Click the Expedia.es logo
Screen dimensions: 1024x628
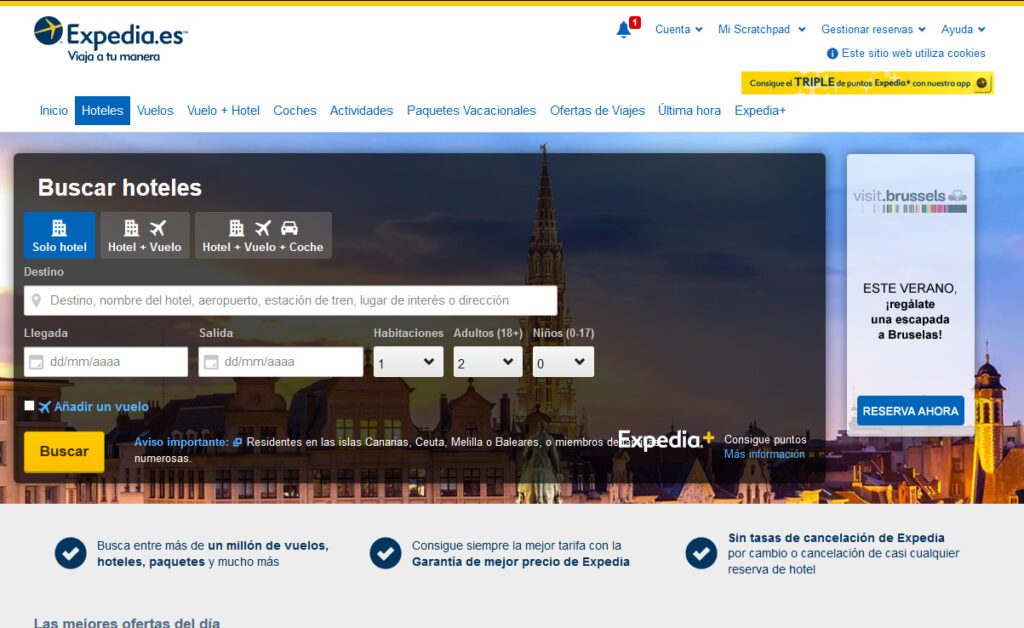click(110, 39)
